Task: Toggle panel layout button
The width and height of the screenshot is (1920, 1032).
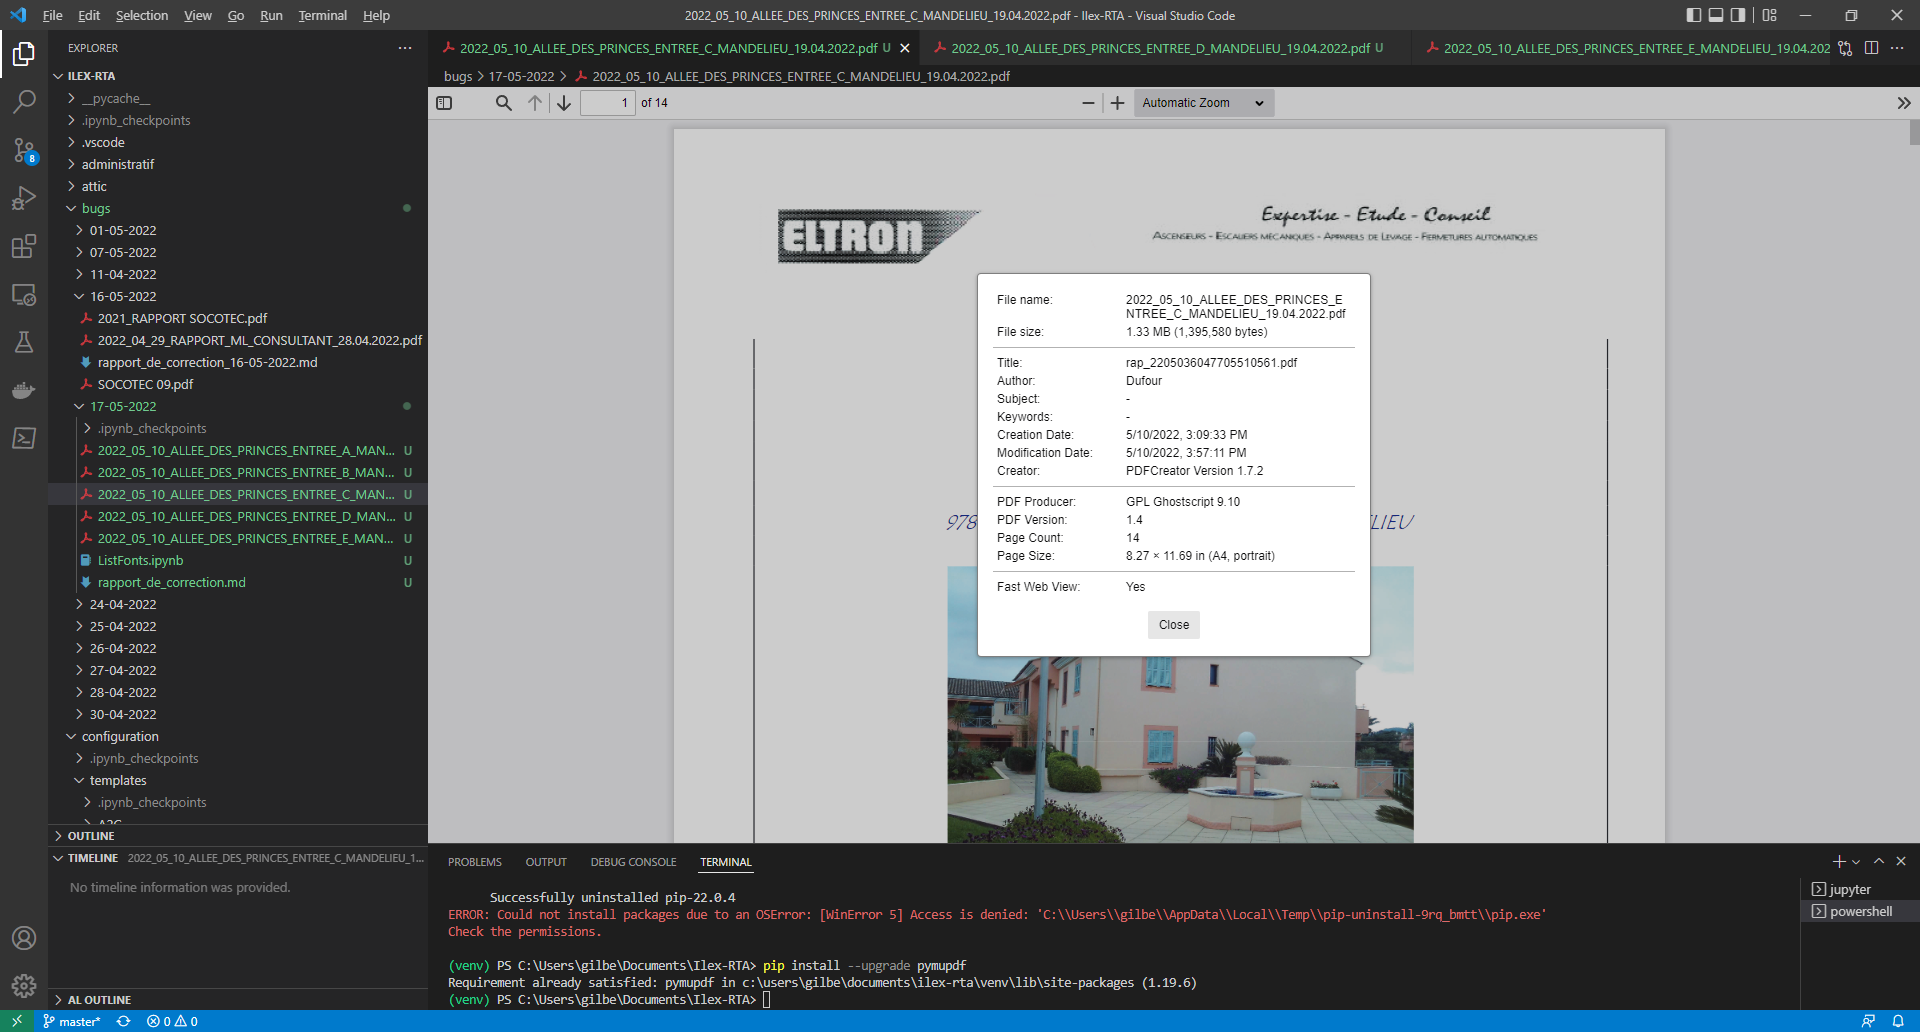Action: tap(1716, 15)
